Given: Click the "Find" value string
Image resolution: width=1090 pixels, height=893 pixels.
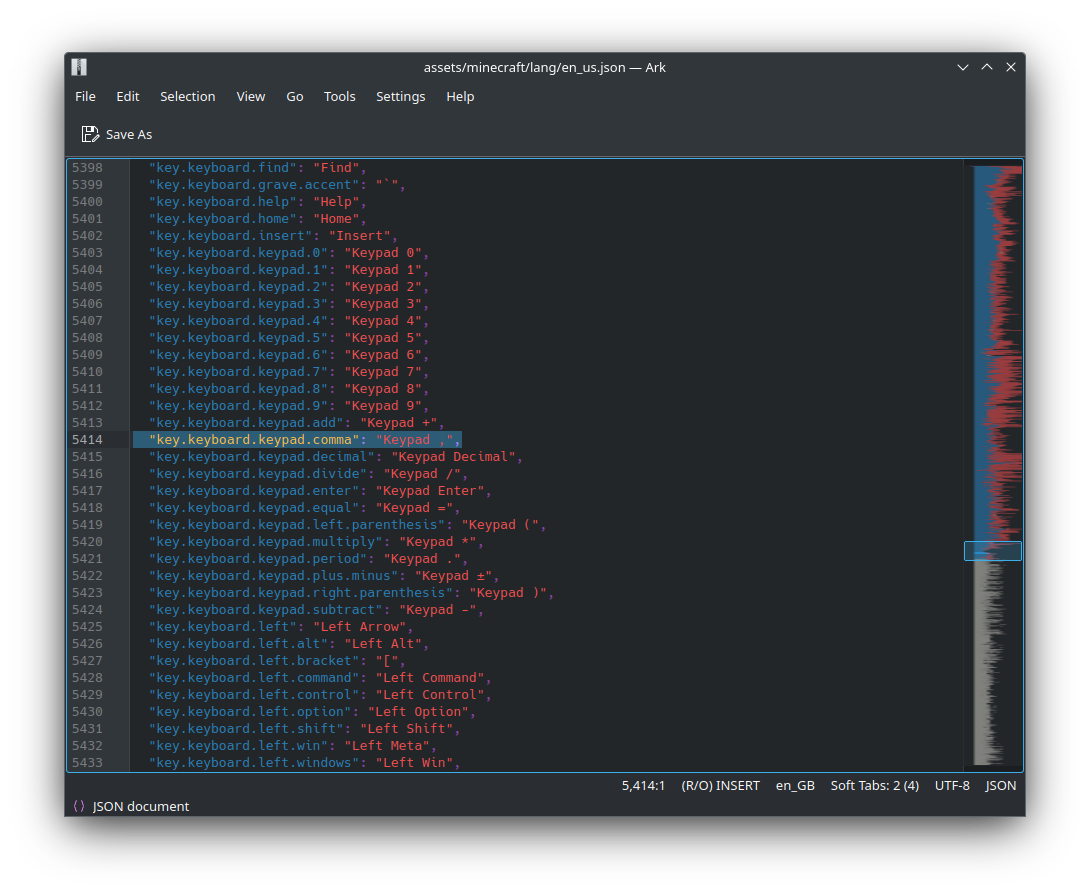Looking at the screenshot, I should [x=336, y=167].
